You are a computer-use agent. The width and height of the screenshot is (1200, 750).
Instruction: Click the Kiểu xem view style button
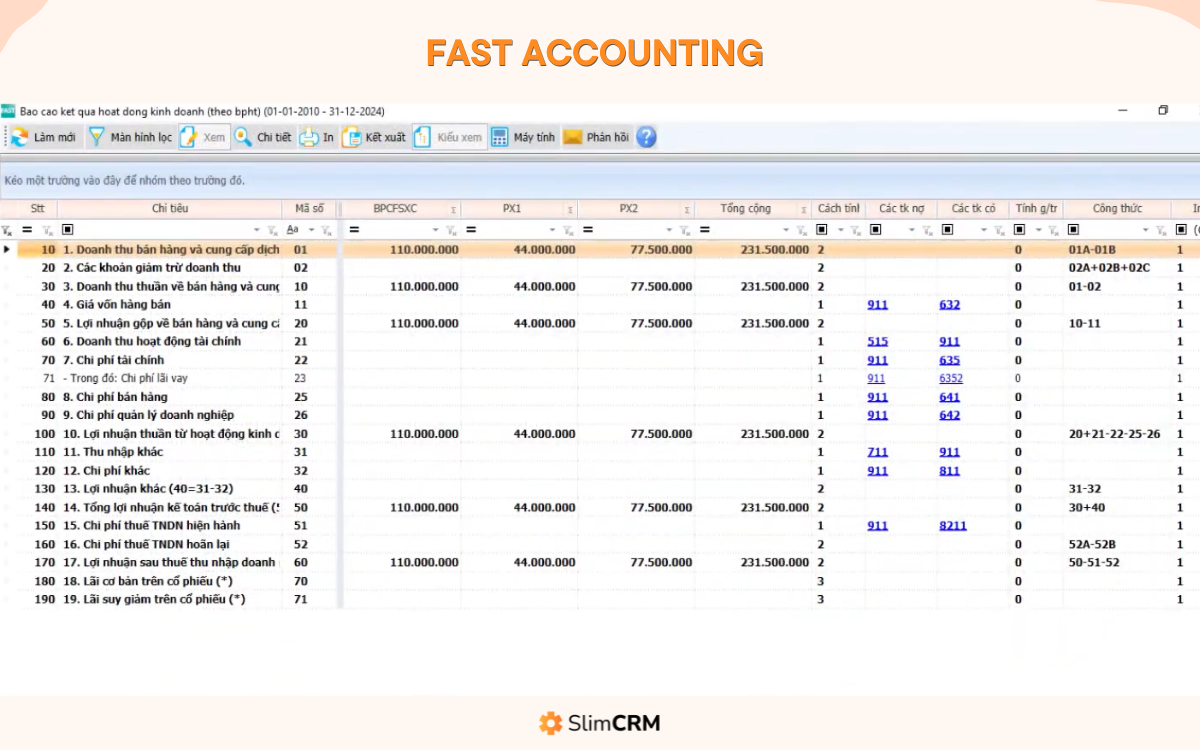click(x=449, y=137)
